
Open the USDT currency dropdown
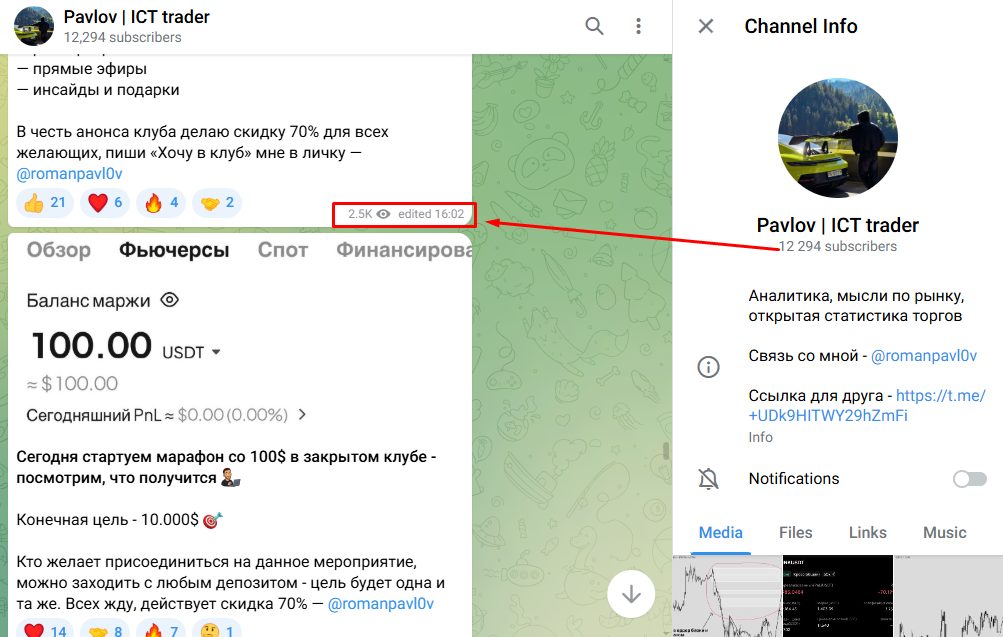(x=216, y=352)
